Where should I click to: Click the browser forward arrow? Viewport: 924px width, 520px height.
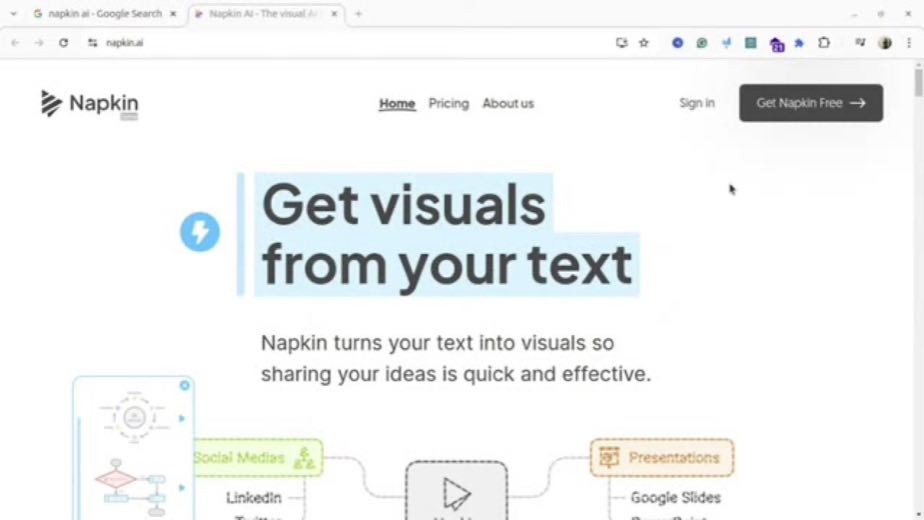click(x=39, y=42)
